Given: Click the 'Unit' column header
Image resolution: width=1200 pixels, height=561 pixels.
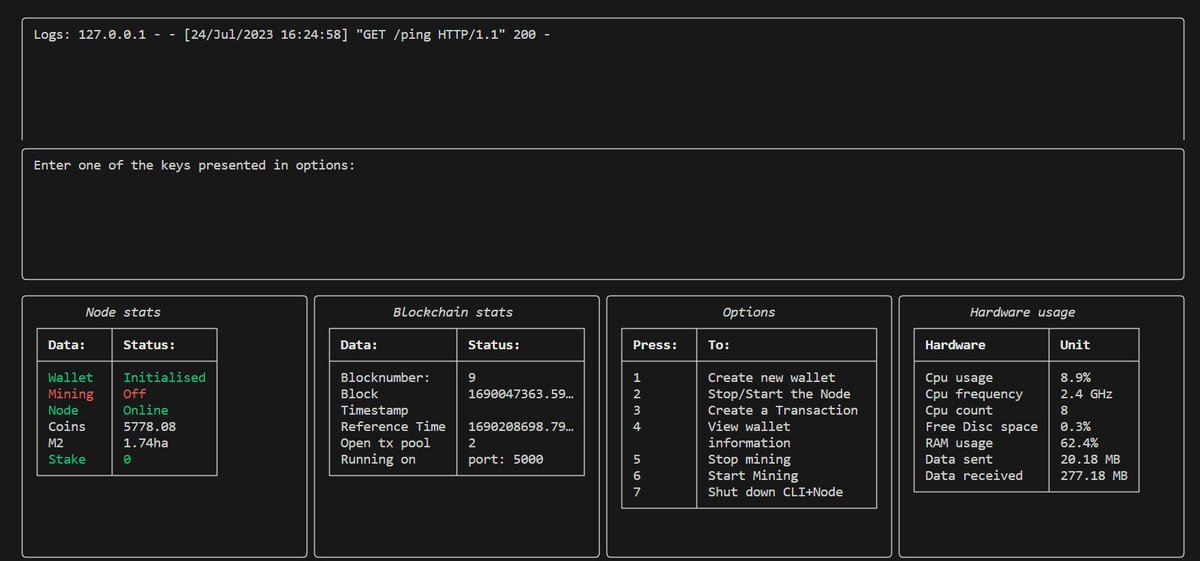Looking at the screenshot, I should [1075, 344].
